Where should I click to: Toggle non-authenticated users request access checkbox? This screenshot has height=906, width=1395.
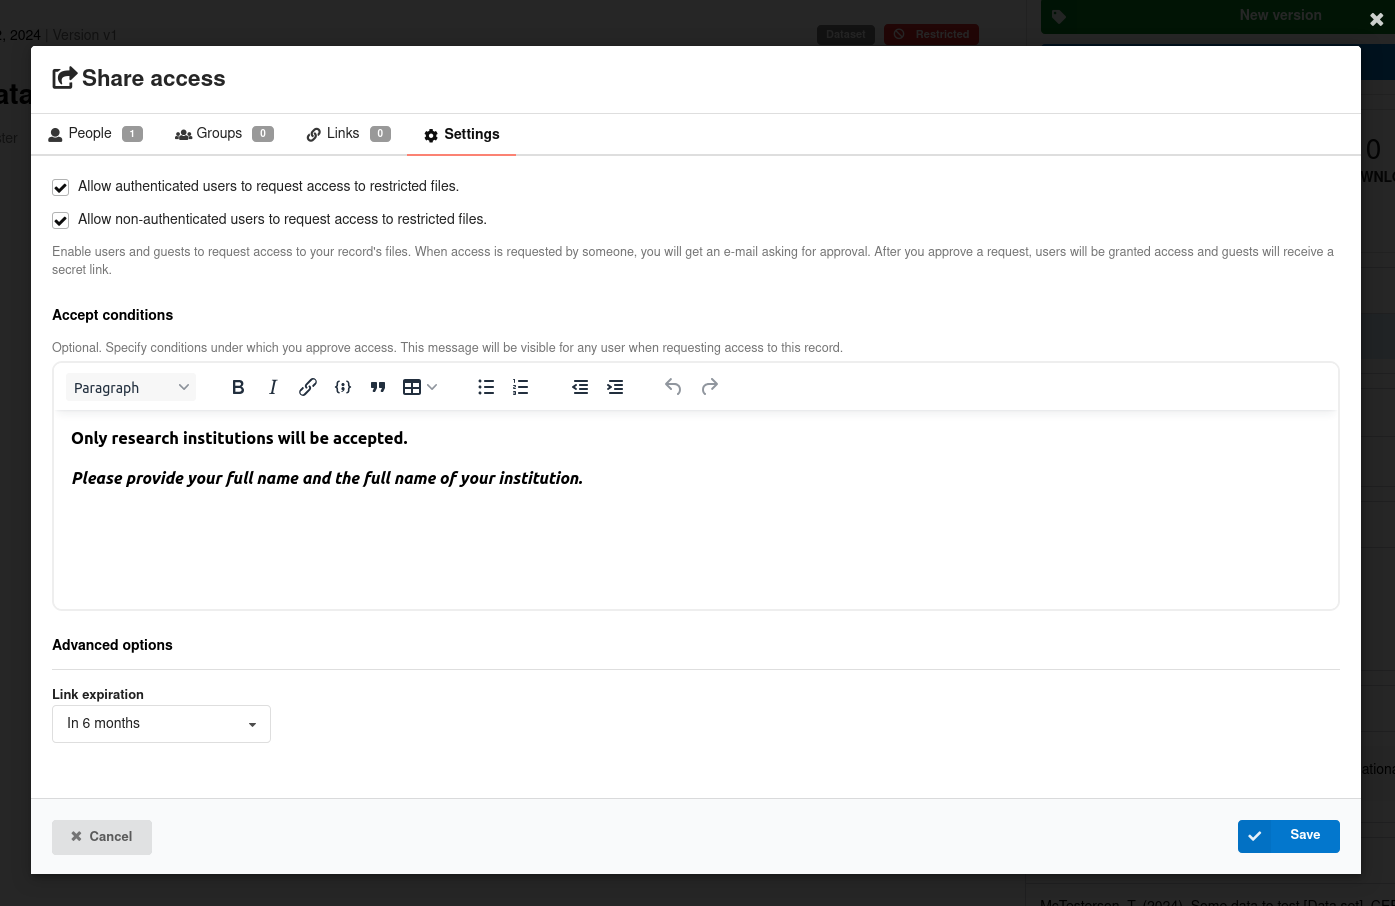pos(60,220)
